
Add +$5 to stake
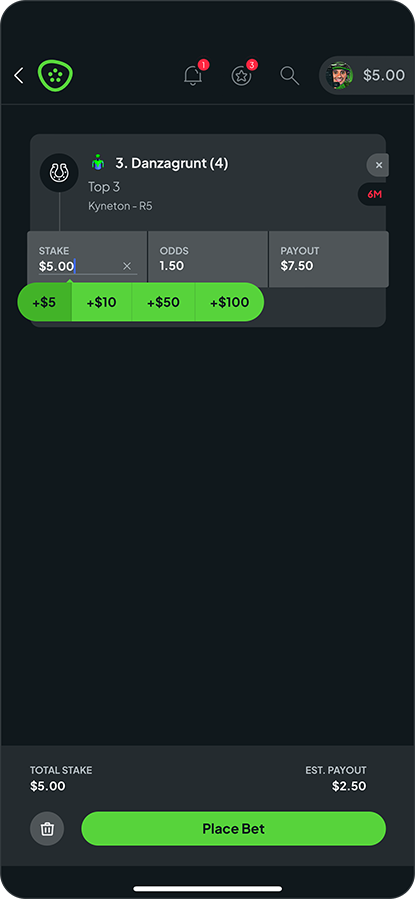point(44,302)
